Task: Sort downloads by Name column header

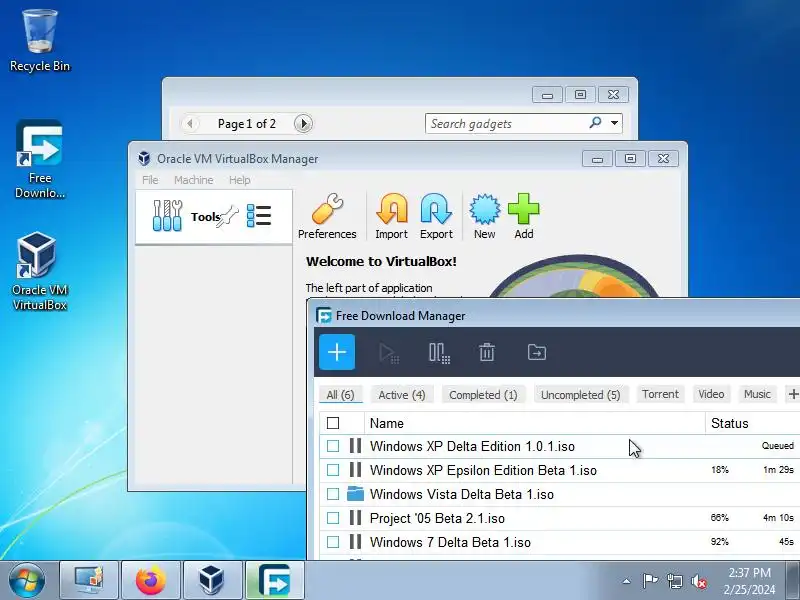Action: tap(535, 423)
